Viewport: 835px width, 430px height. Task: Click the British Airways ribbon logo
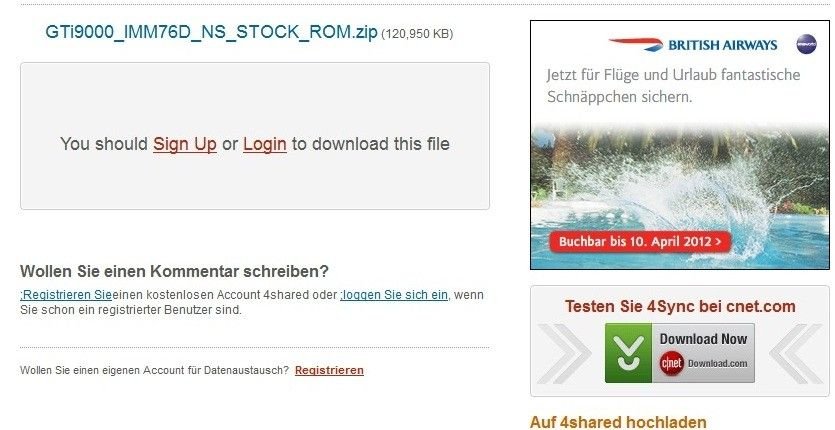tap(635, 44)
